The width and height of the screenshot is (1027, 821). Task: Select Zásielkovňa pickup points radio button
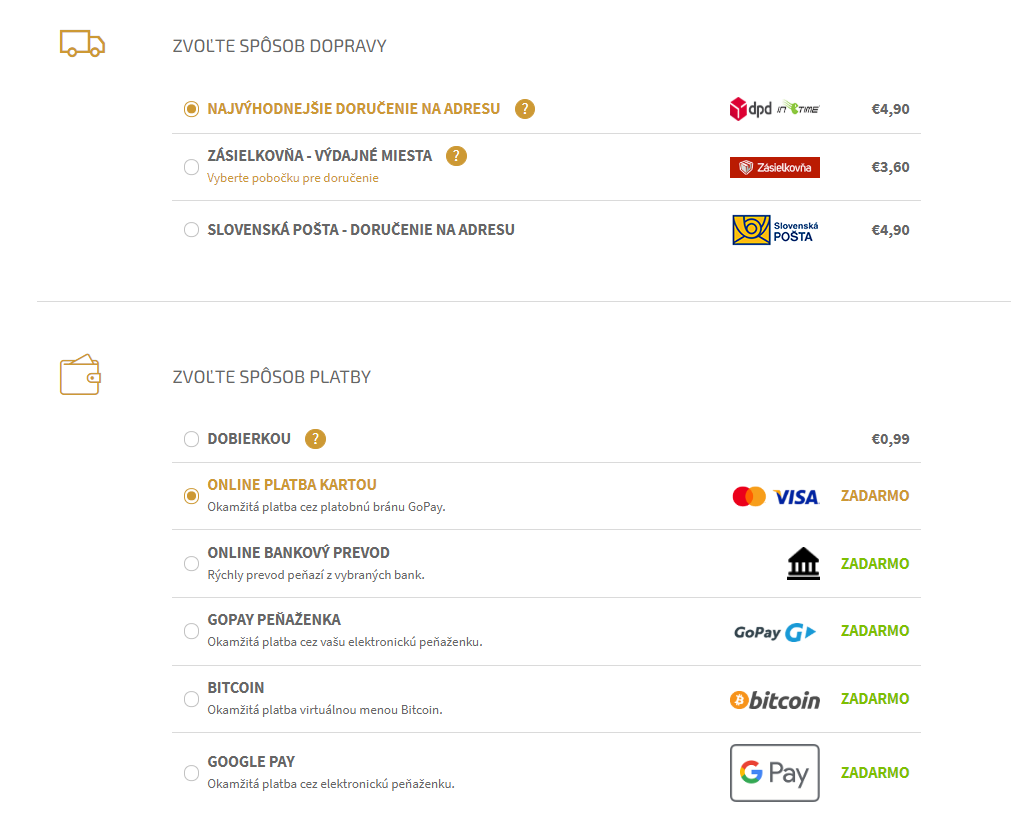191,167
